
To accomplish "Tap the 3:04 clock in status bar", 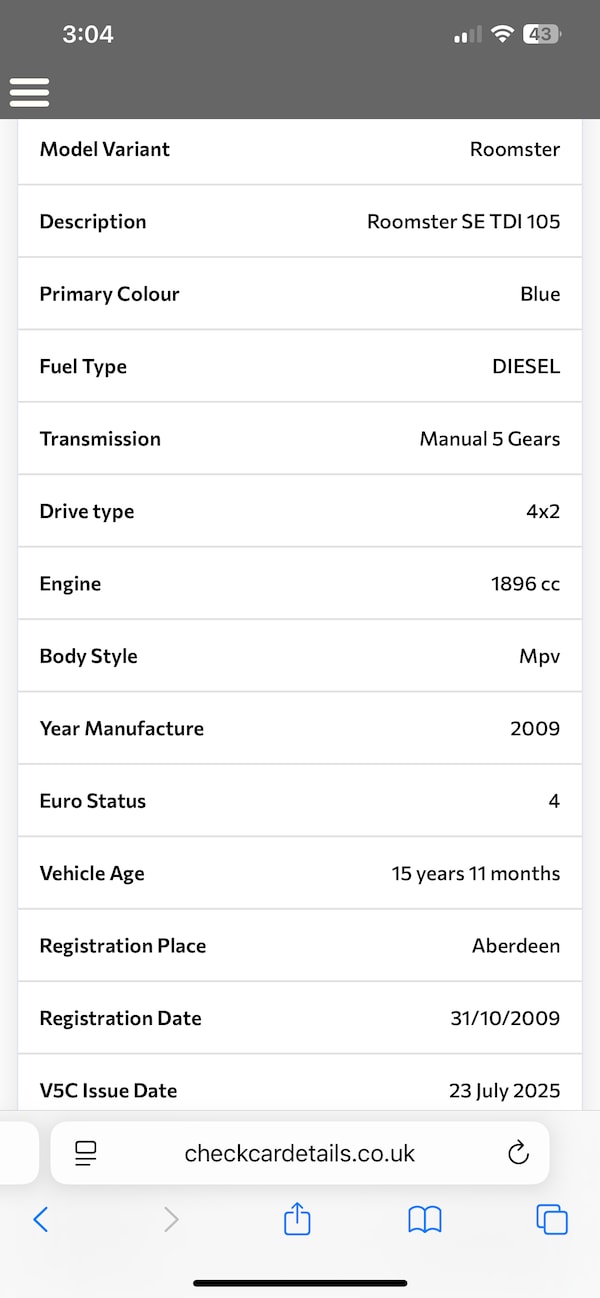I will coord(88,34).
